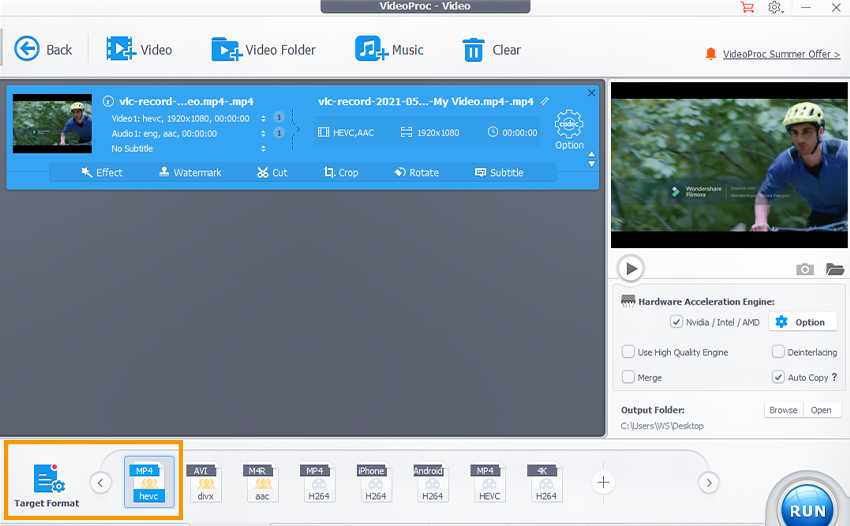Select the video thumbnail in the list
The width and height of the screenshot is (850, 526).
click(x=52, y=124)
